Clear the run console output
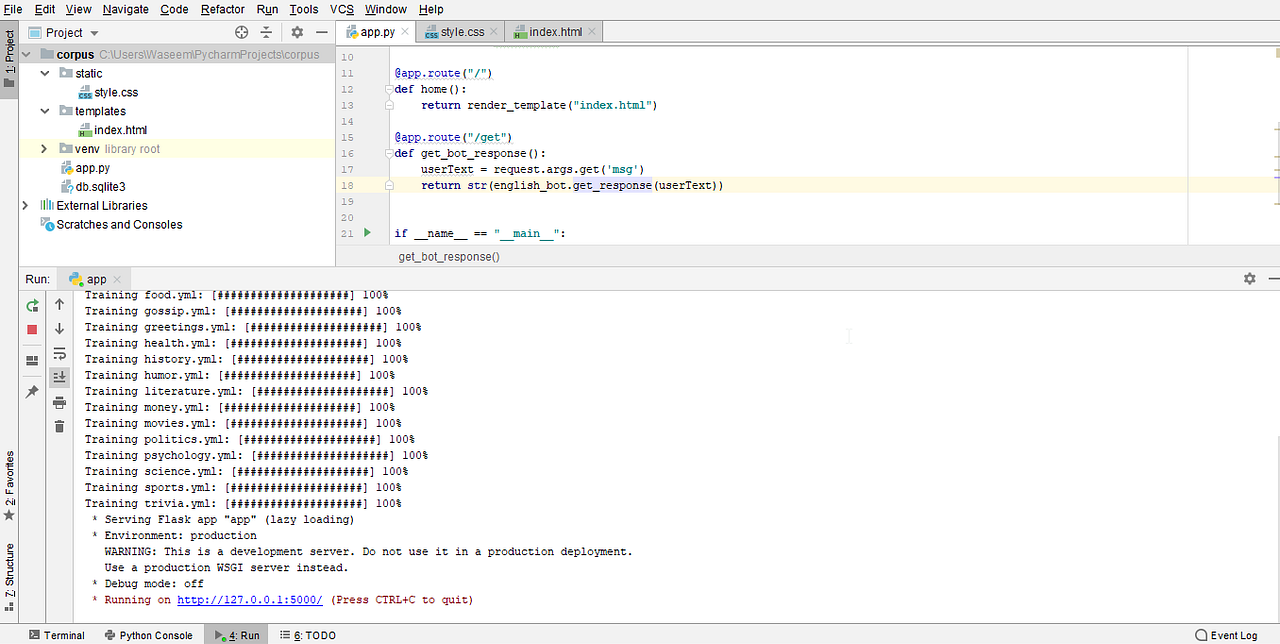This screenshot has height=644, width=1280. coord(59,425)
